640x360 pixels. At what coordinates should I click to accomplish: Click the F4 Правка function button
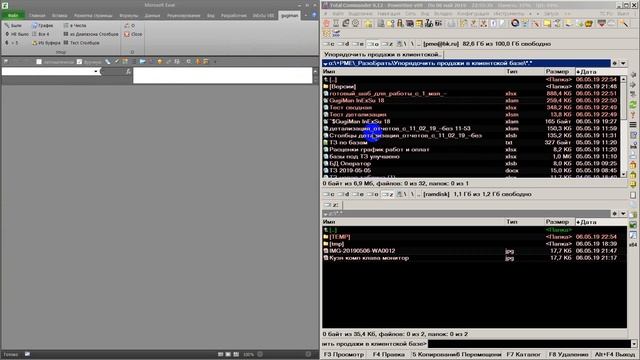click(389, 354)
